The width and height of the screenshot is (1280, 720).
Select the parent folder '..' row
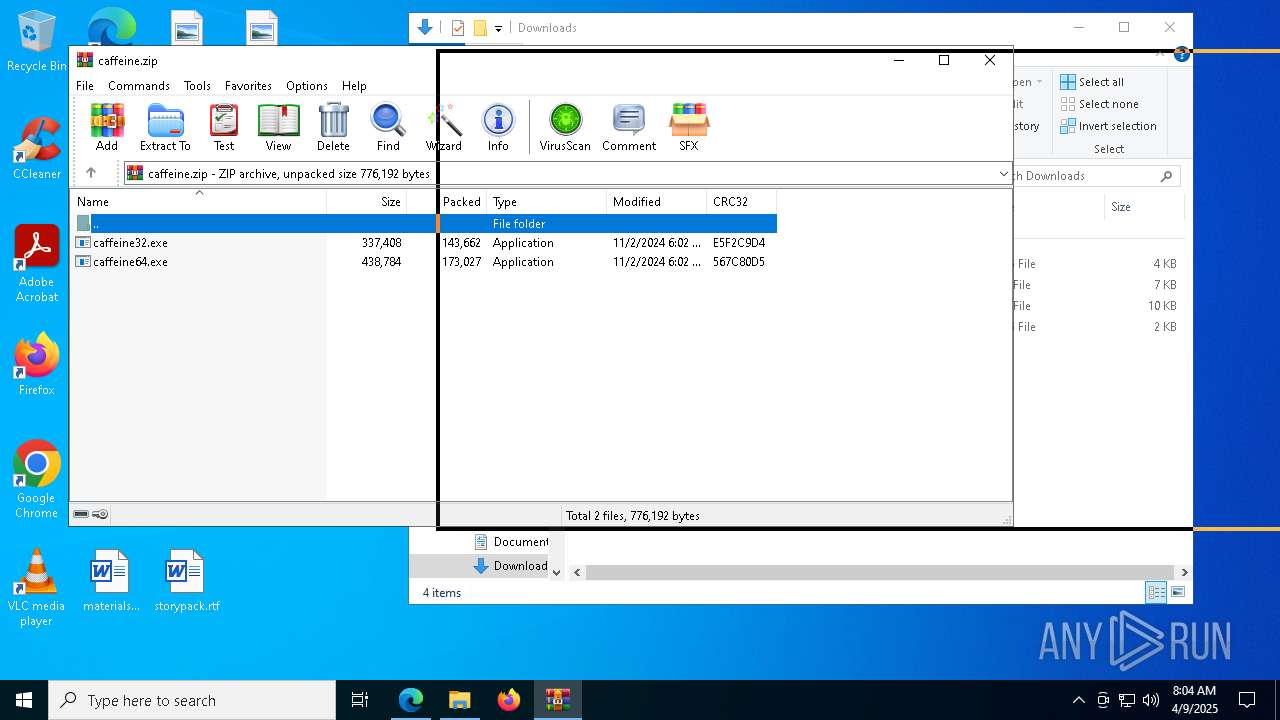click(423, 224)
